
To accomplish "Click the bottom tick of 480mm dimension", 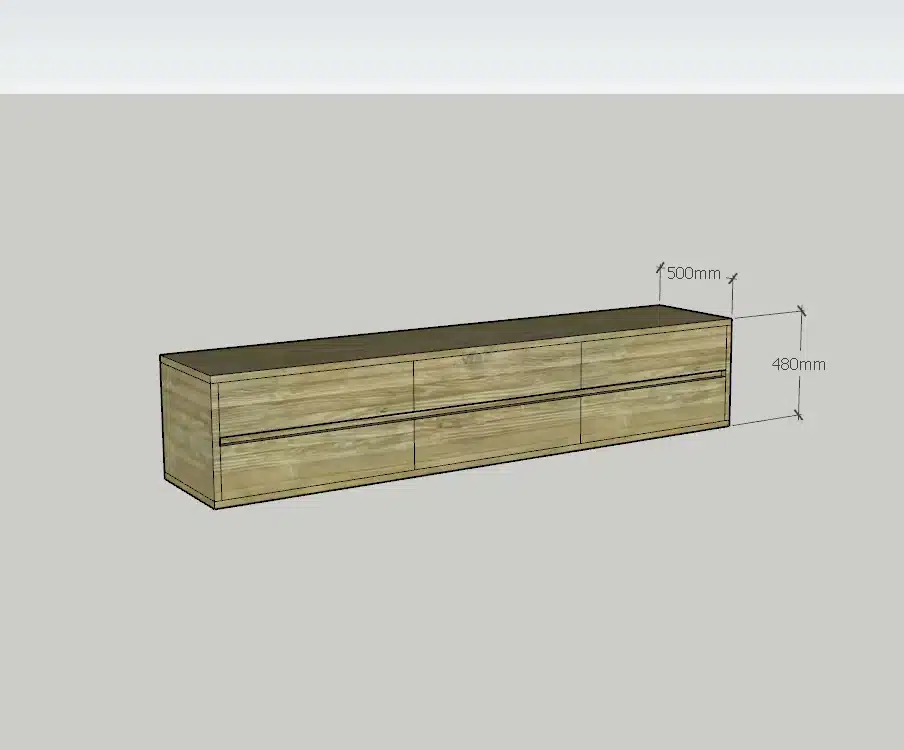I will coord(799,414).
